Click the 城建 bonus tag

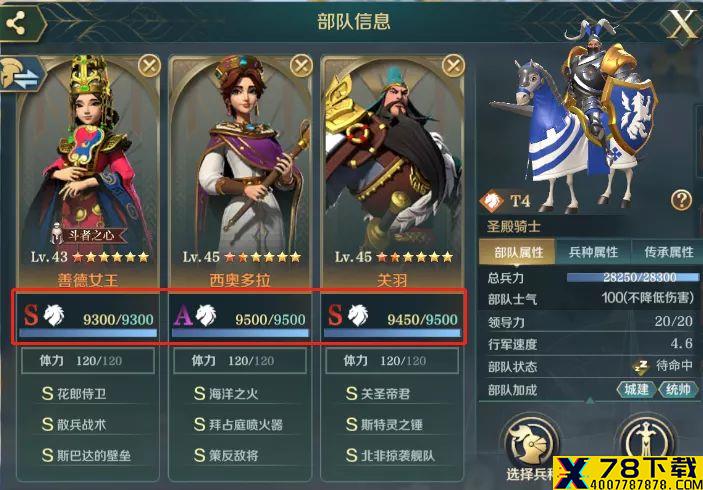[x=637, y=390]
